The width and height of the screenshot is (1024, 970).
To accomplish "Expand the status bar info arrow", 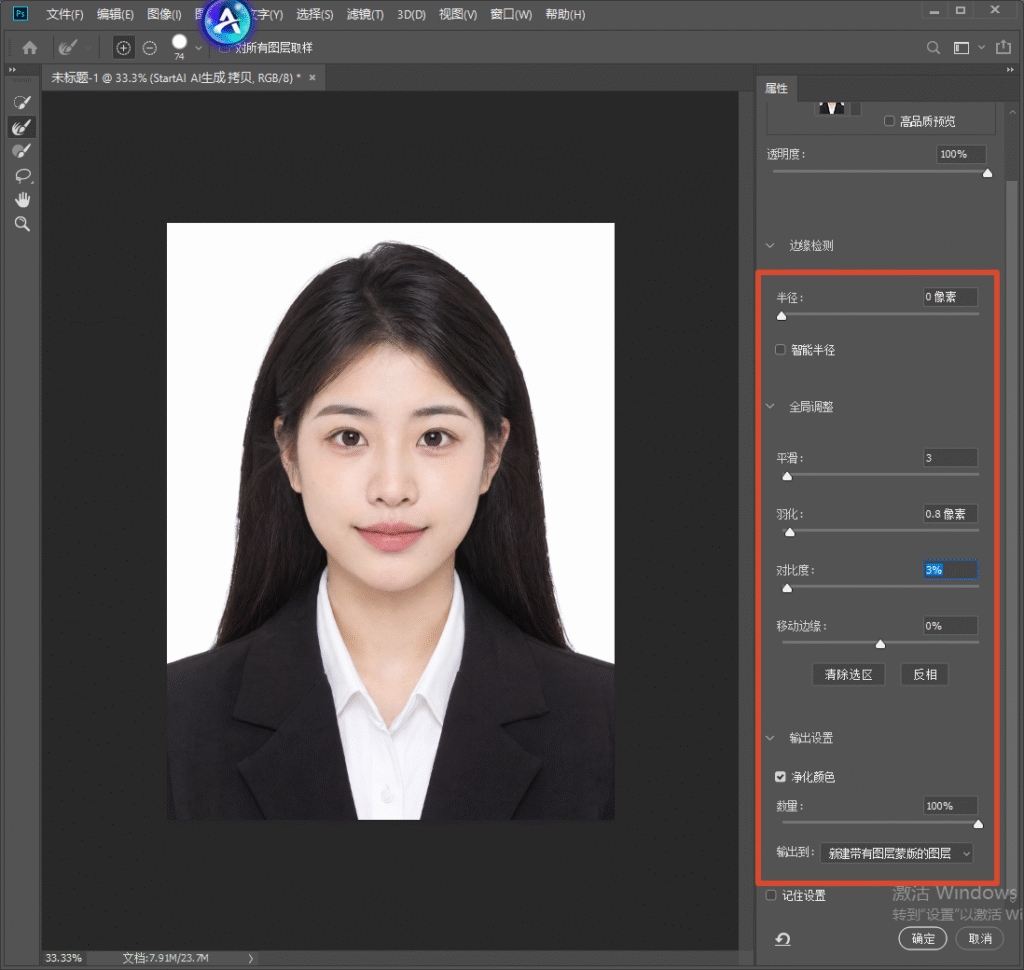I will (251, 958).
